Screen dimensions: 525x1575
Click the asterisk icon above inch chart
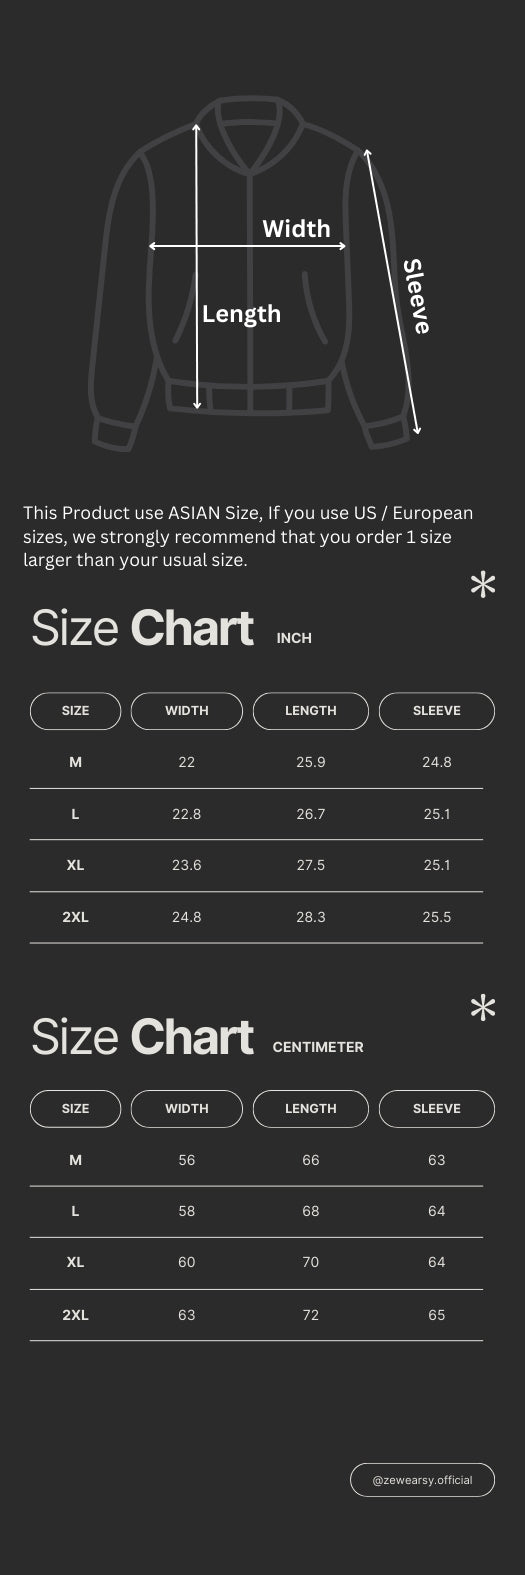tap(483, 586)
